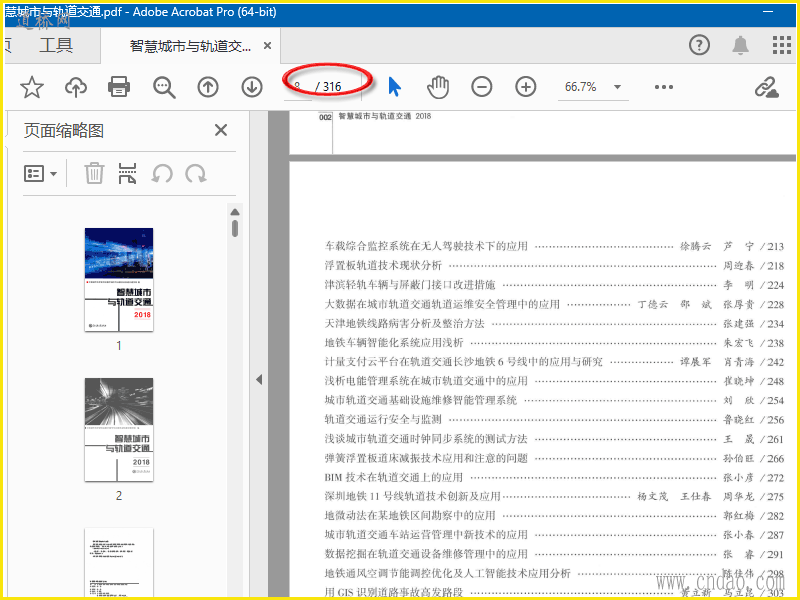Open the thumbnails options dropdown menu

pyautogui.click(x=41, y=173)
